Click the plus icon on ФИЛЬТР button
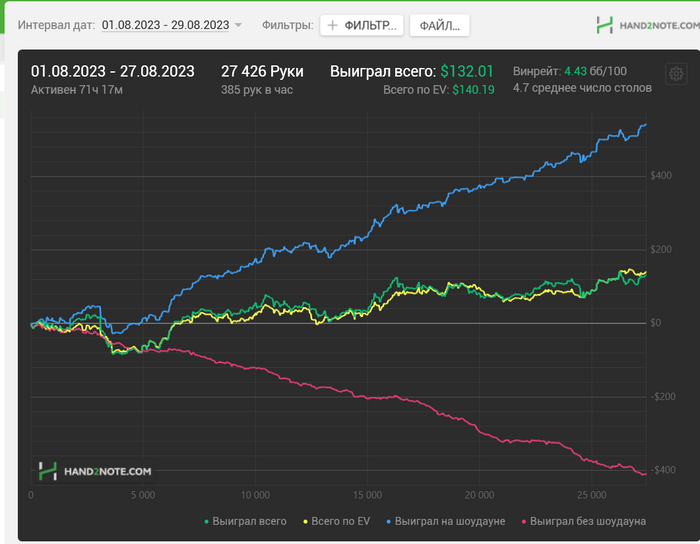700x544 pixels. tap(332, 25)
